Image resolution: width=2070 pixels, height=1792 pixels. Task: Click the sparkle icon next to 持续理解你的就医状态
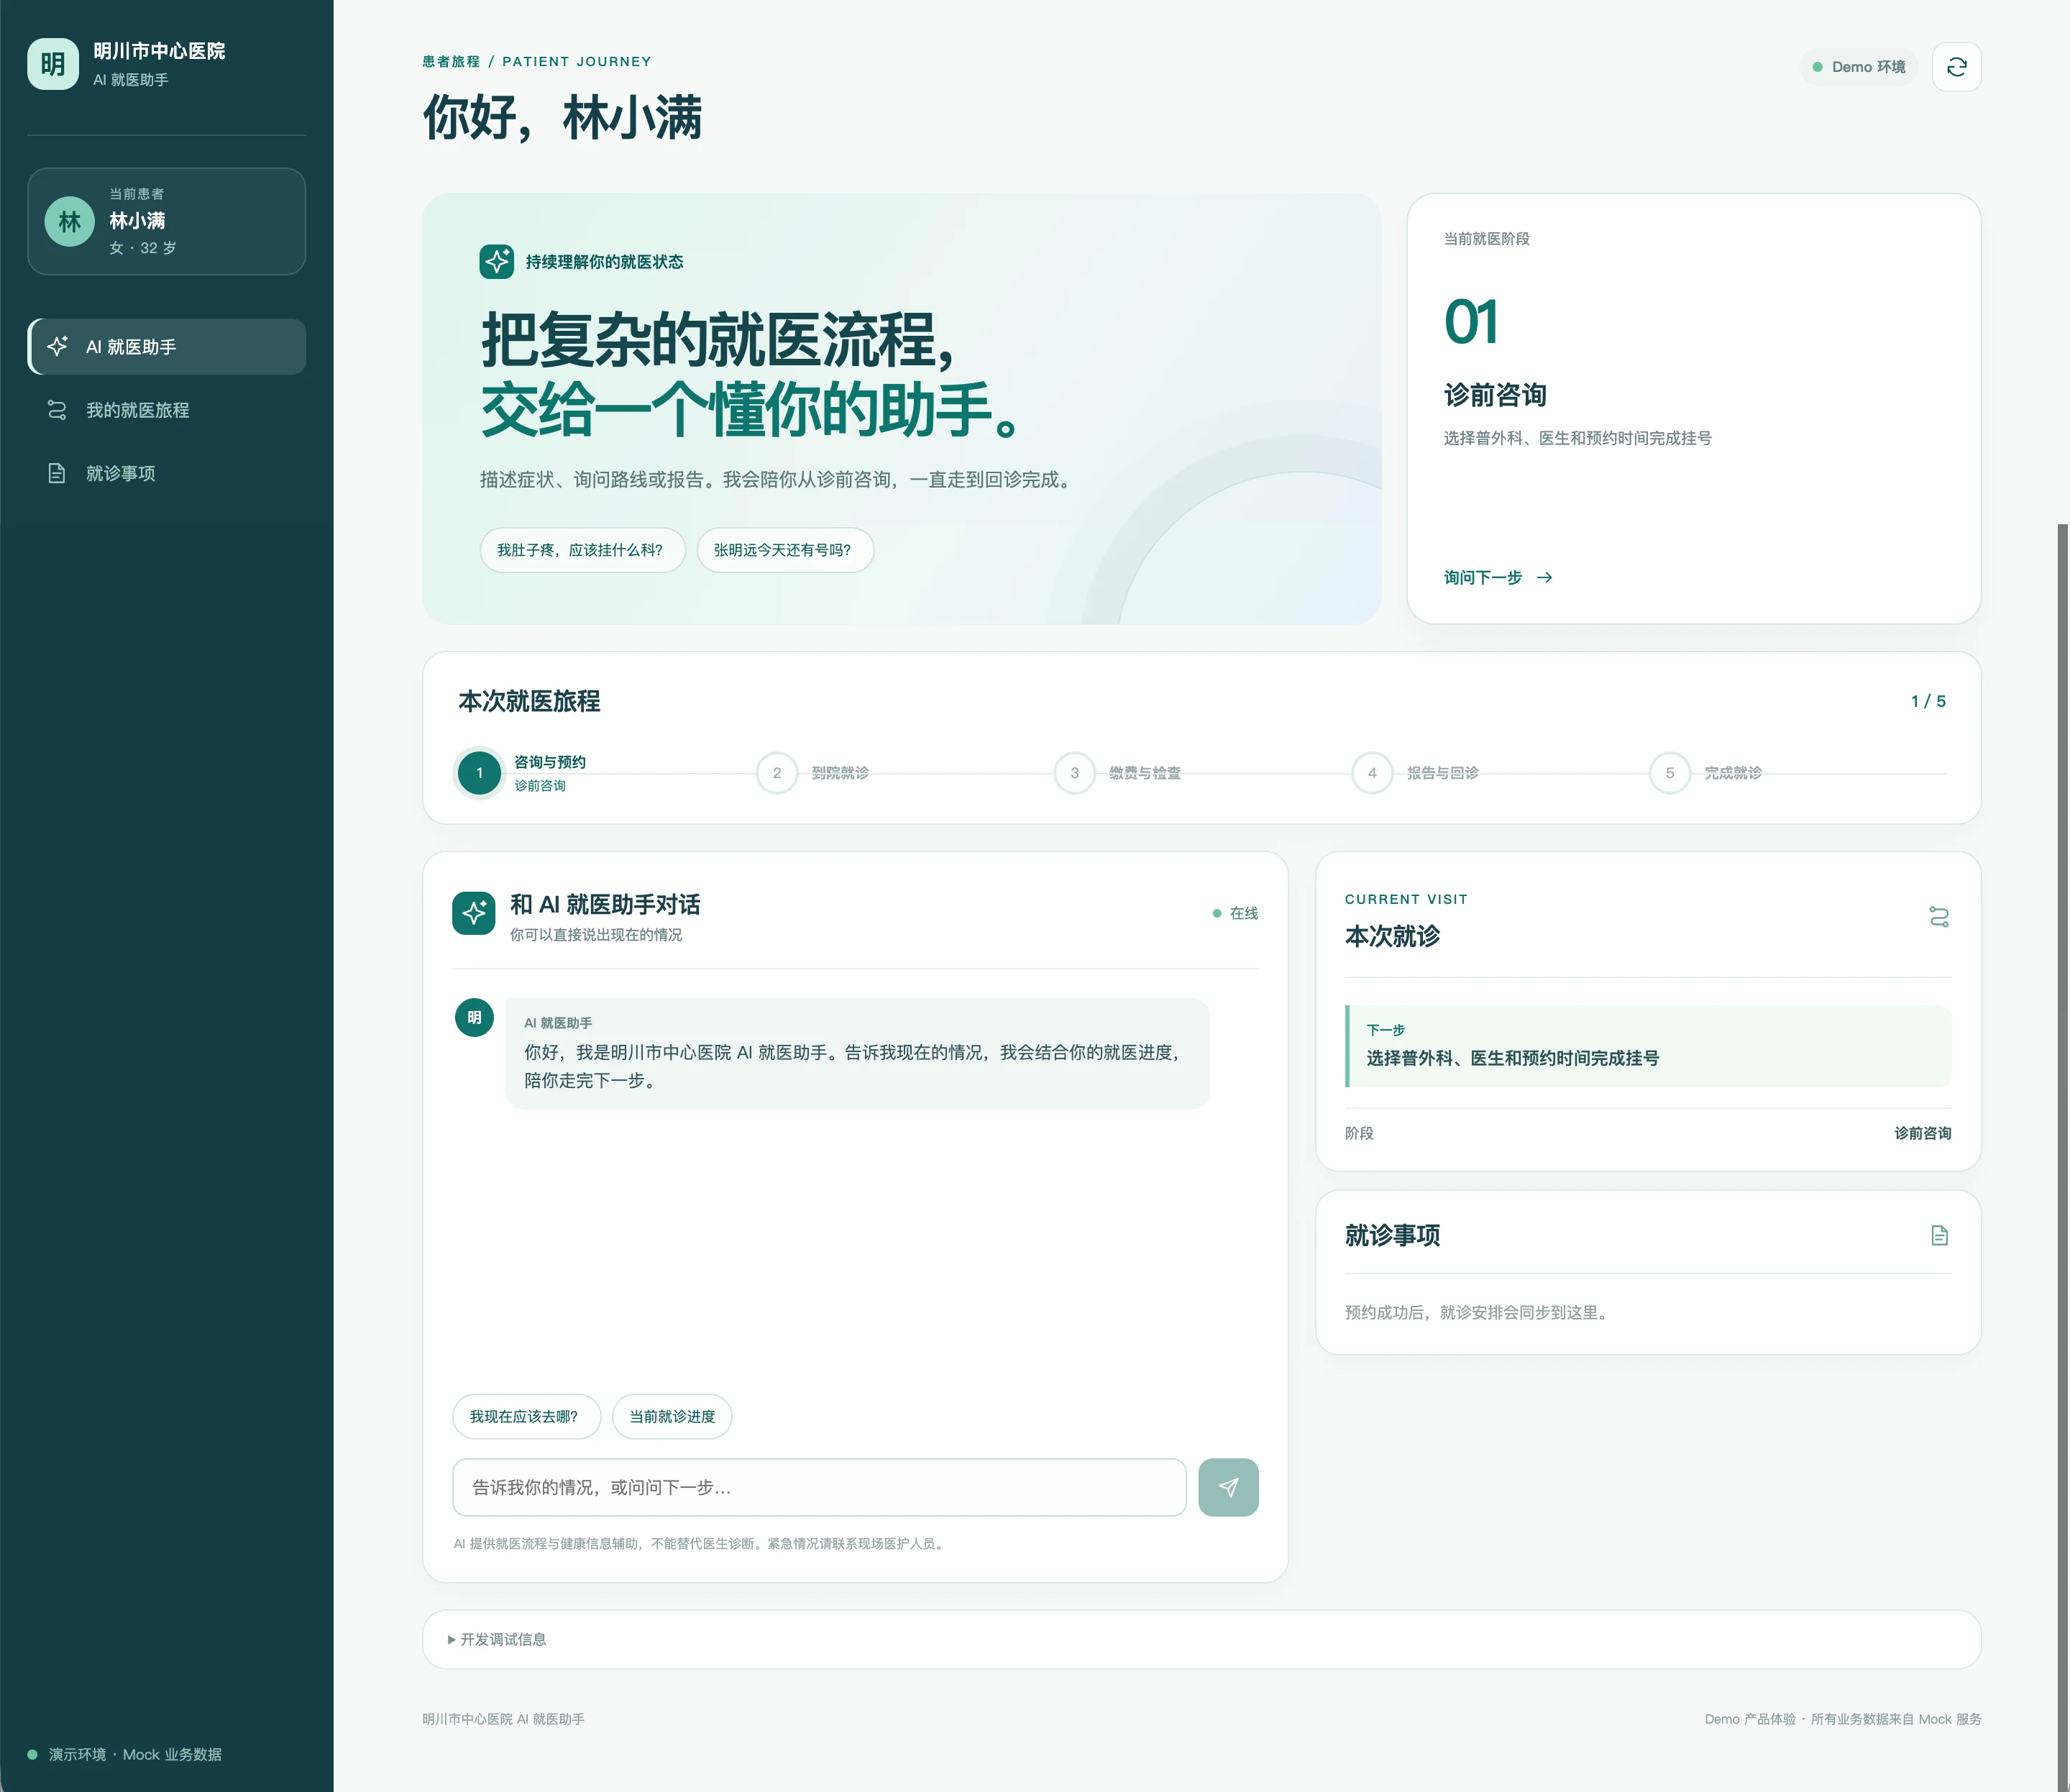pos(496,262)
